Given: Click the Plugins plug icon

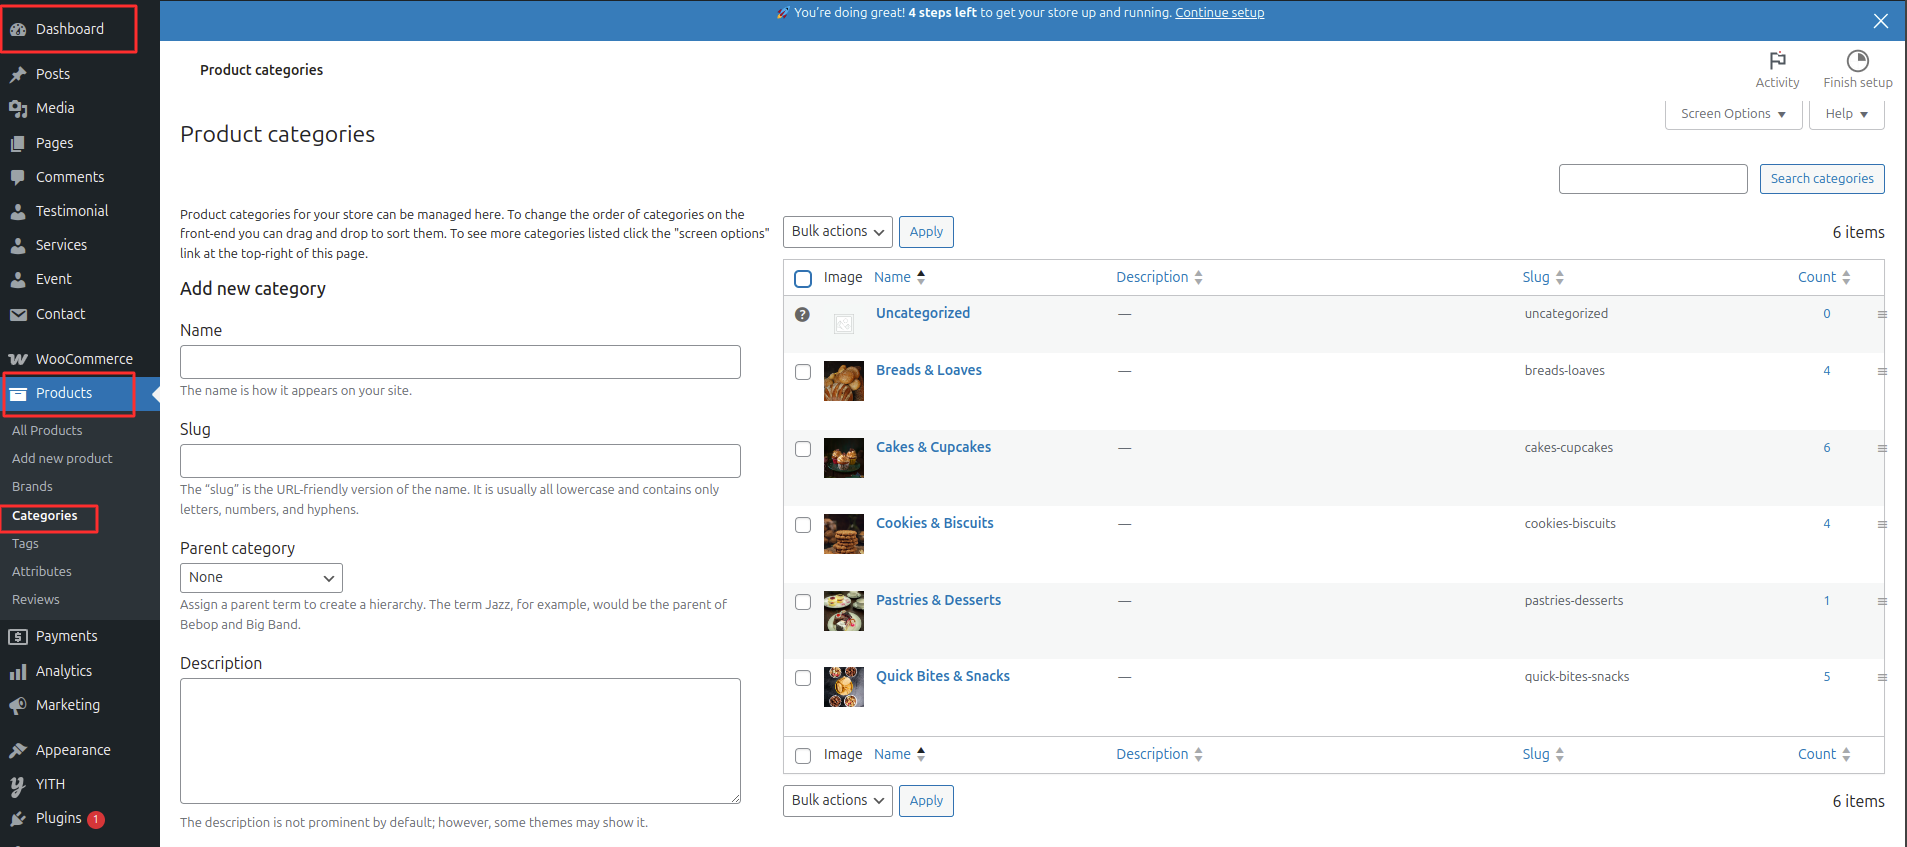Looking at the screenshot, I should [x=18, y=819].
